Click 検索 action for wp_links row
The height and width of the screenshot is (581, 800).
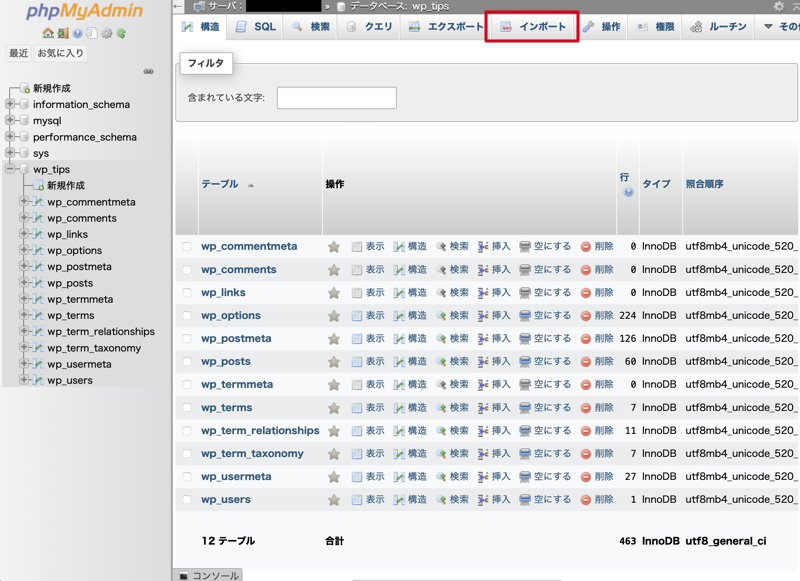pos(453,293)
